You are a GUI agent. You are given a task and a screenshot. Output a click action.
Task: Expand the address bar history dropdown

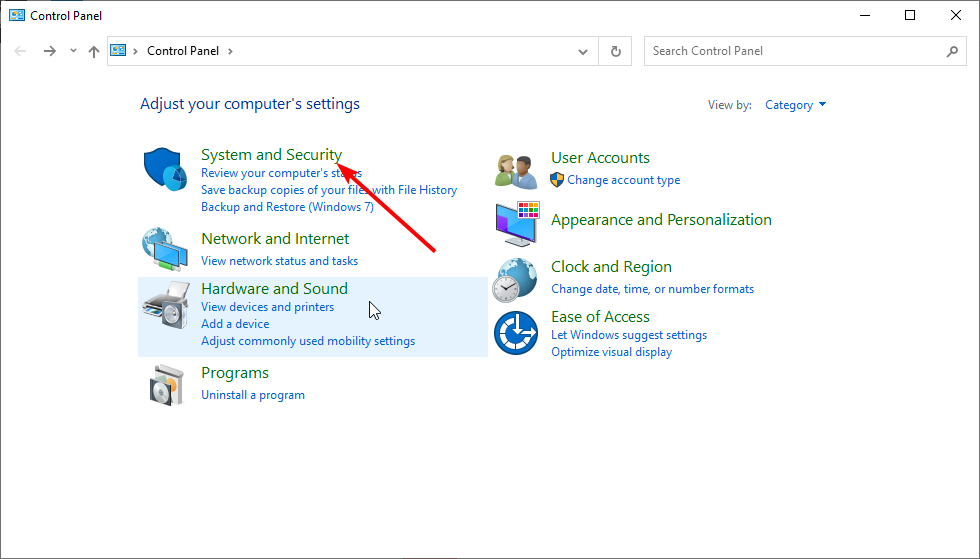[583, 51]
